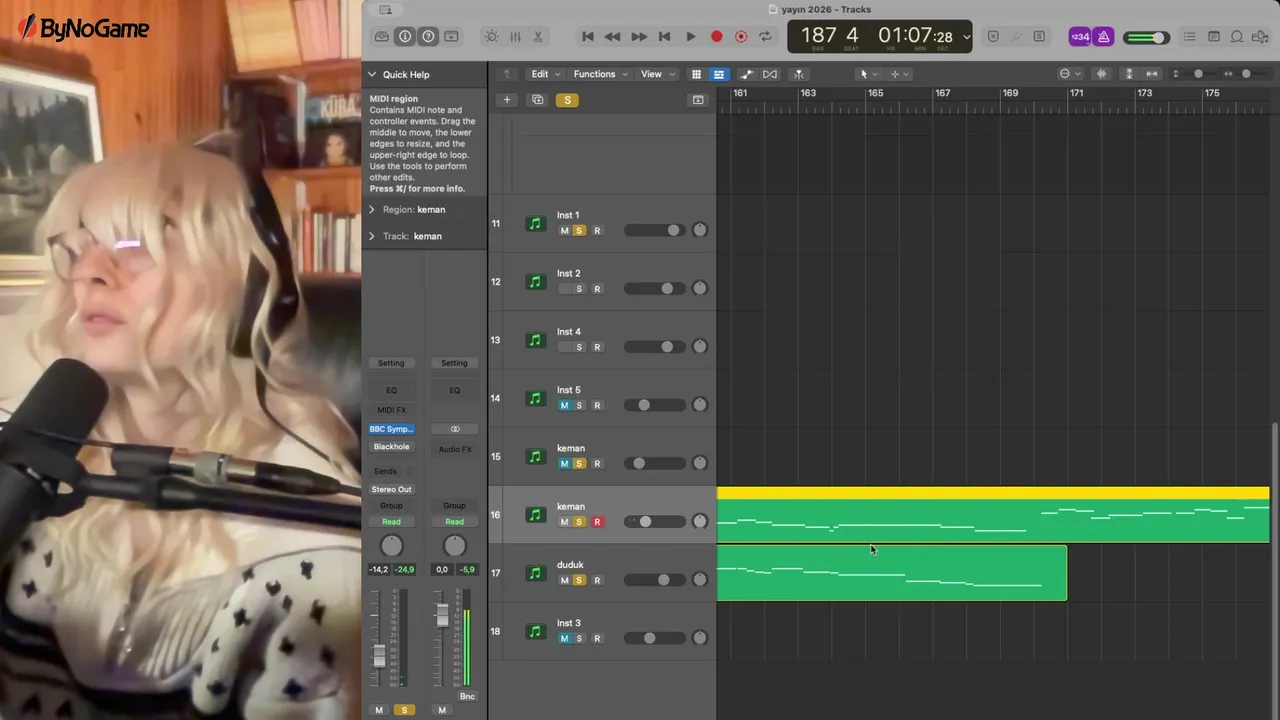Screen dimensions: 1280x720
Task: Click the left channel pan knob
Action: click(x=391, y=546)
